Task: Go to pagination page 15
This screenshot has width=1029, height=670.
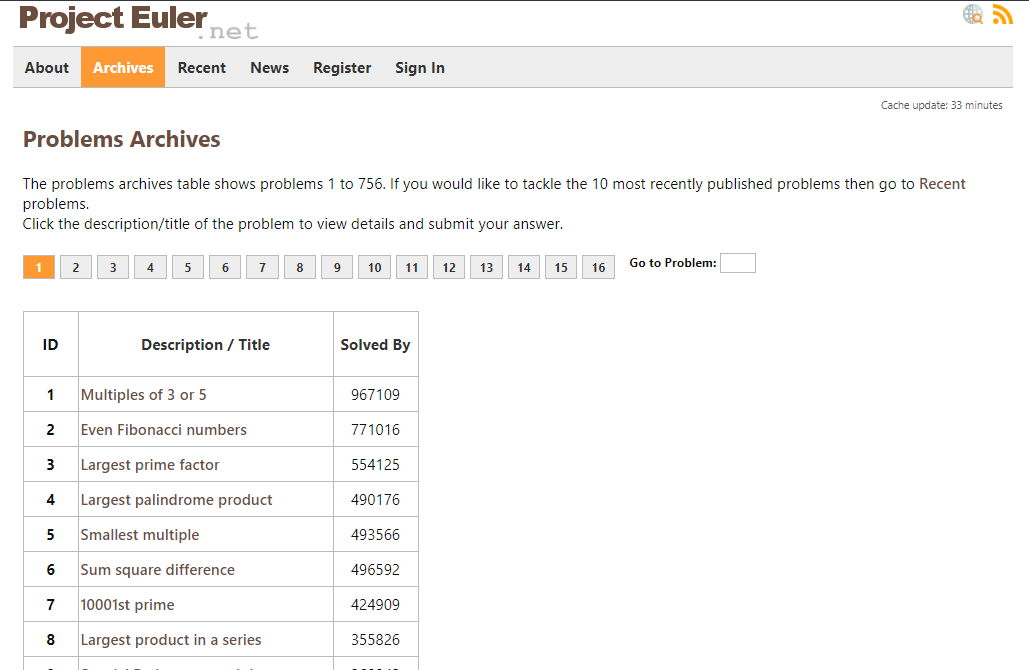Action: [x=561, y=267]
